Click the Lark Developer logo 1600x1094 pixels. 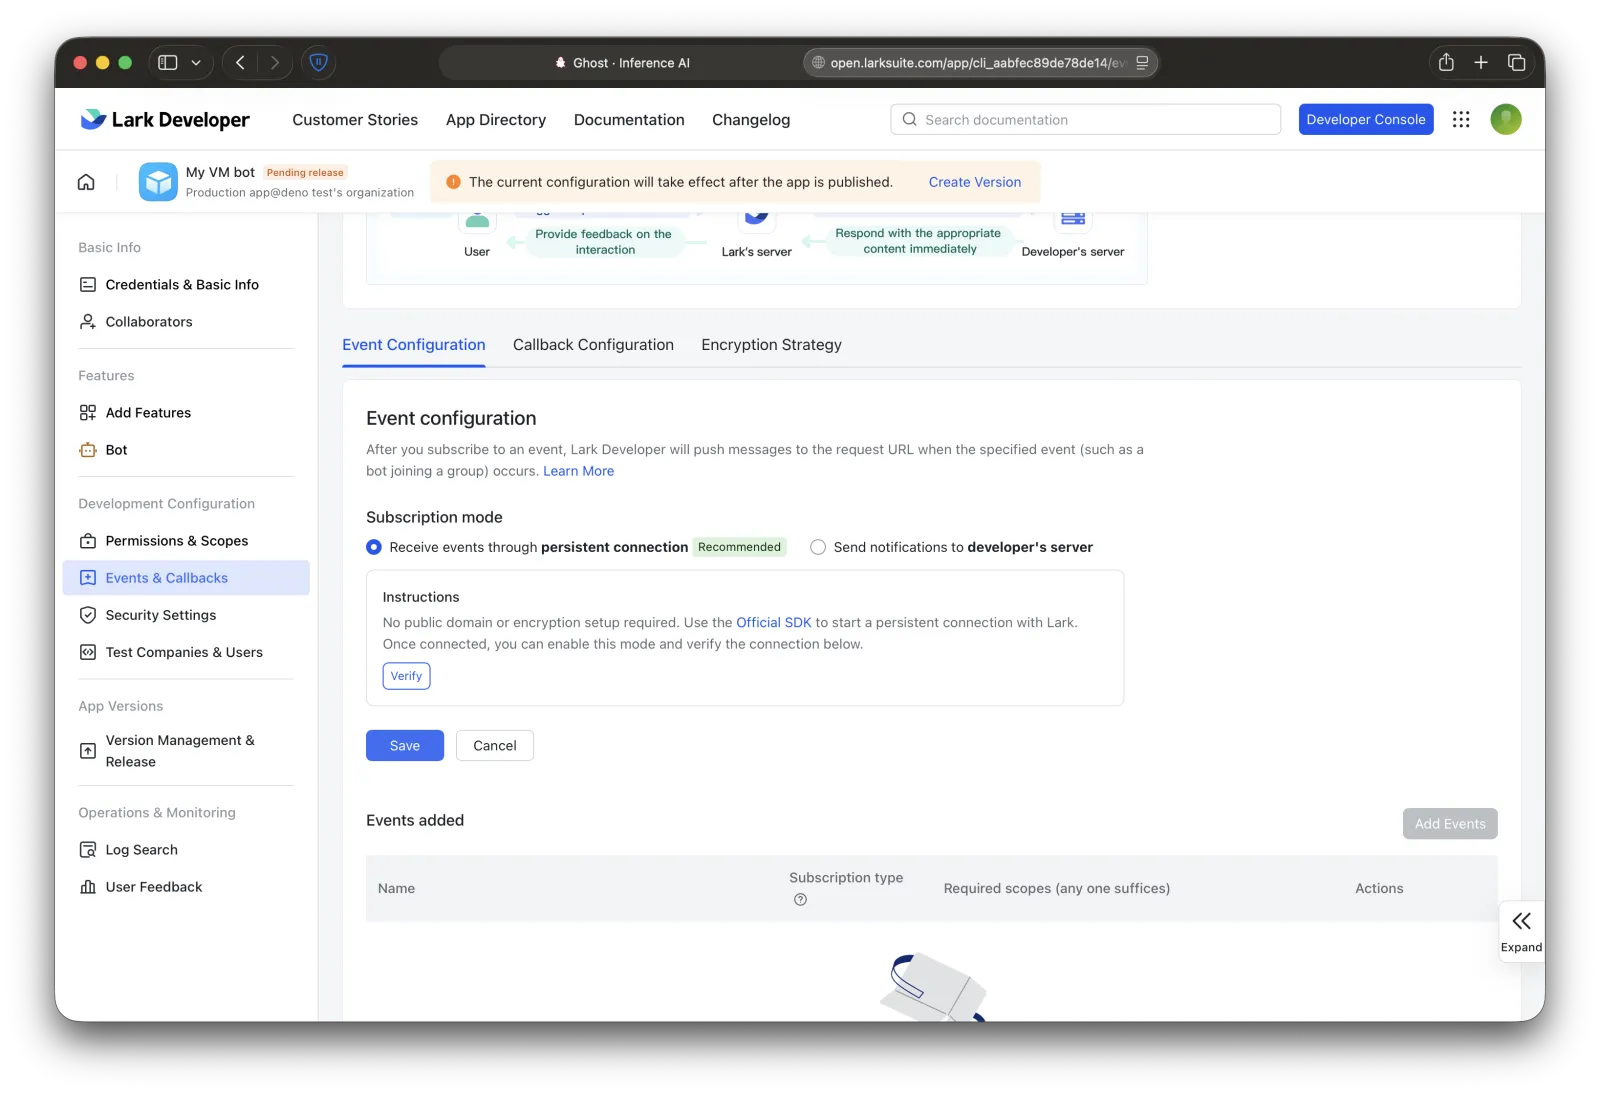[165, 120]
